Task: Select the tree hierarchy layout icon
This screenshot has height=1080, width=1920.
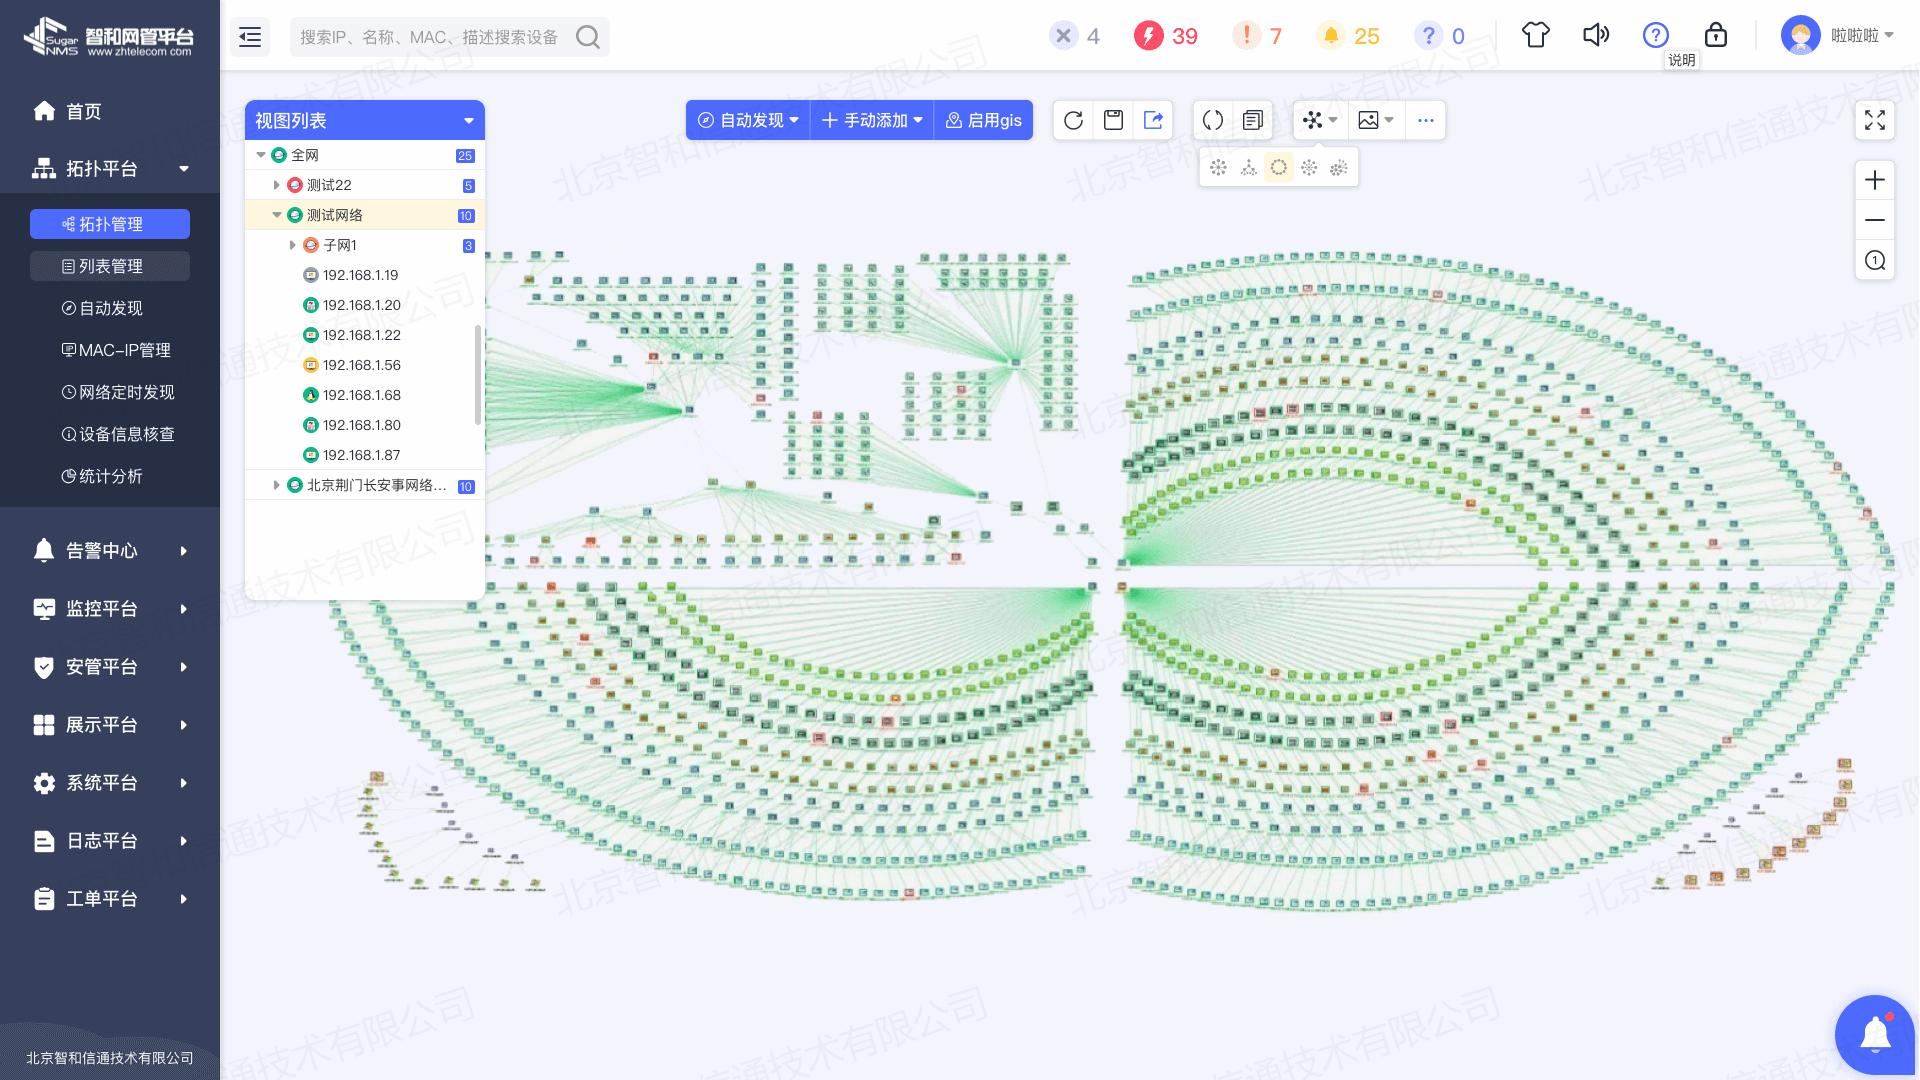Action: (x=1248, y=168)
